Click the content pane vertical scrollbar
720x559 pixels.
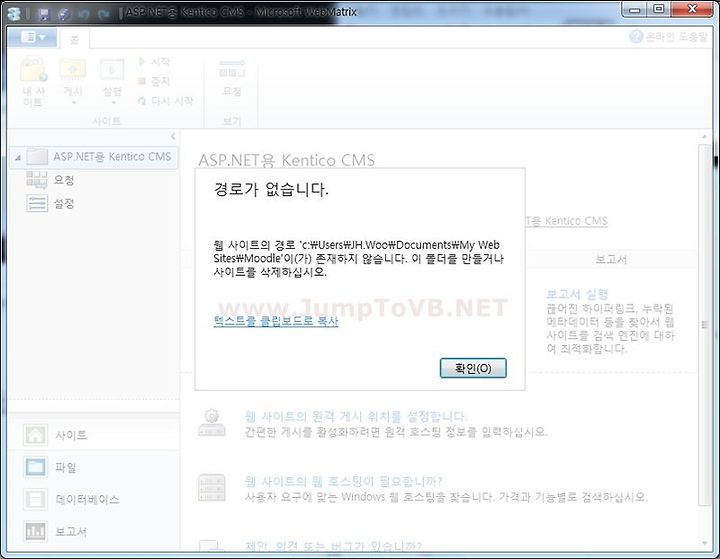[x=704, y=324]
